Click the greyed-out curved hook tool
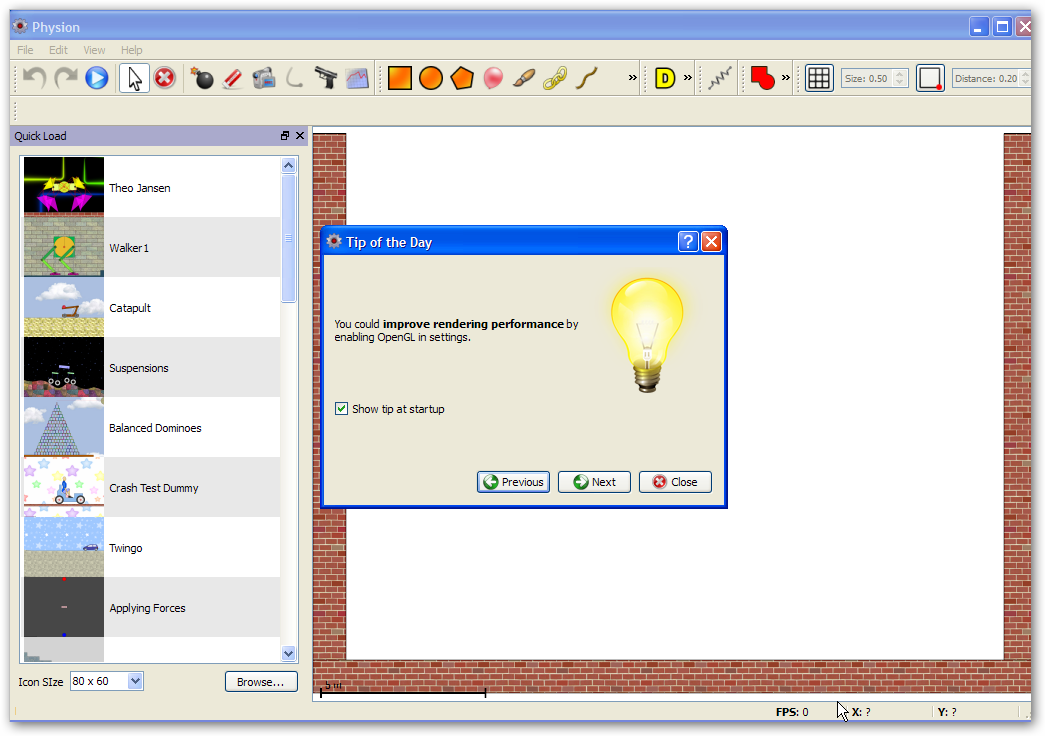1045x736 pixels. click(x=295, y=78)
